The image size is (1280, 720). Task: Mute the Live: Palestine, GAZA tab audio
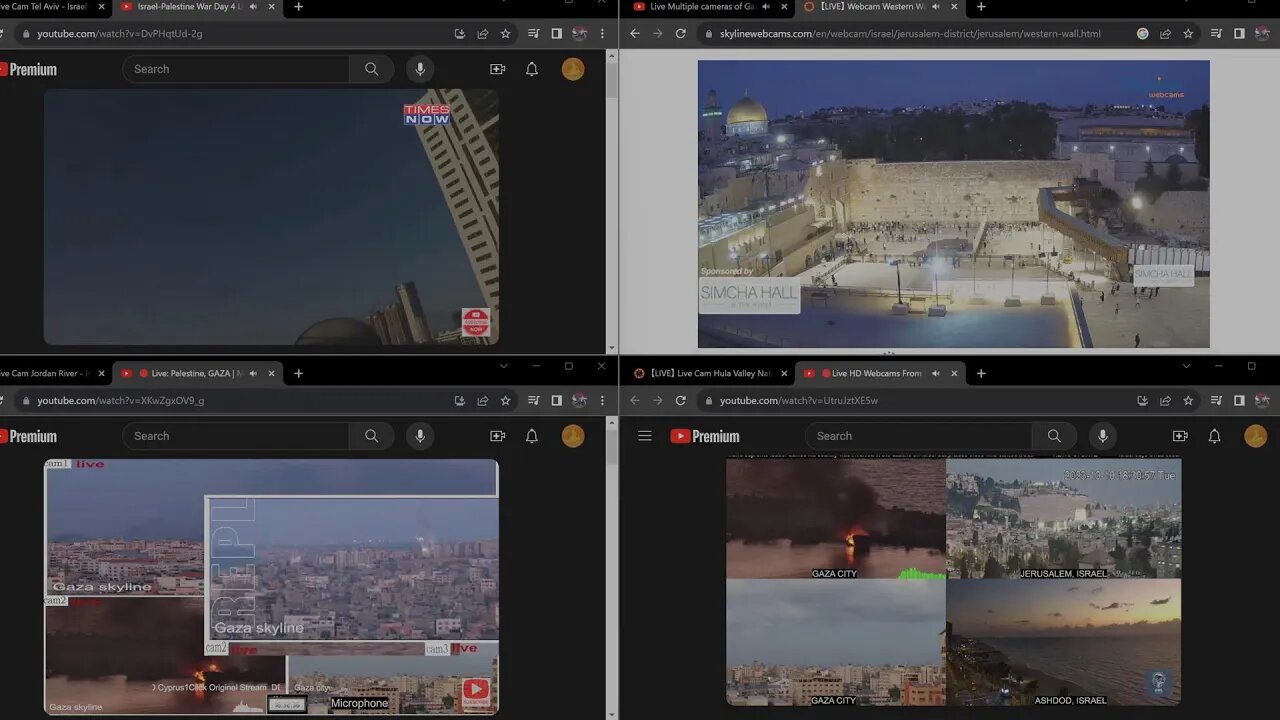253,373
